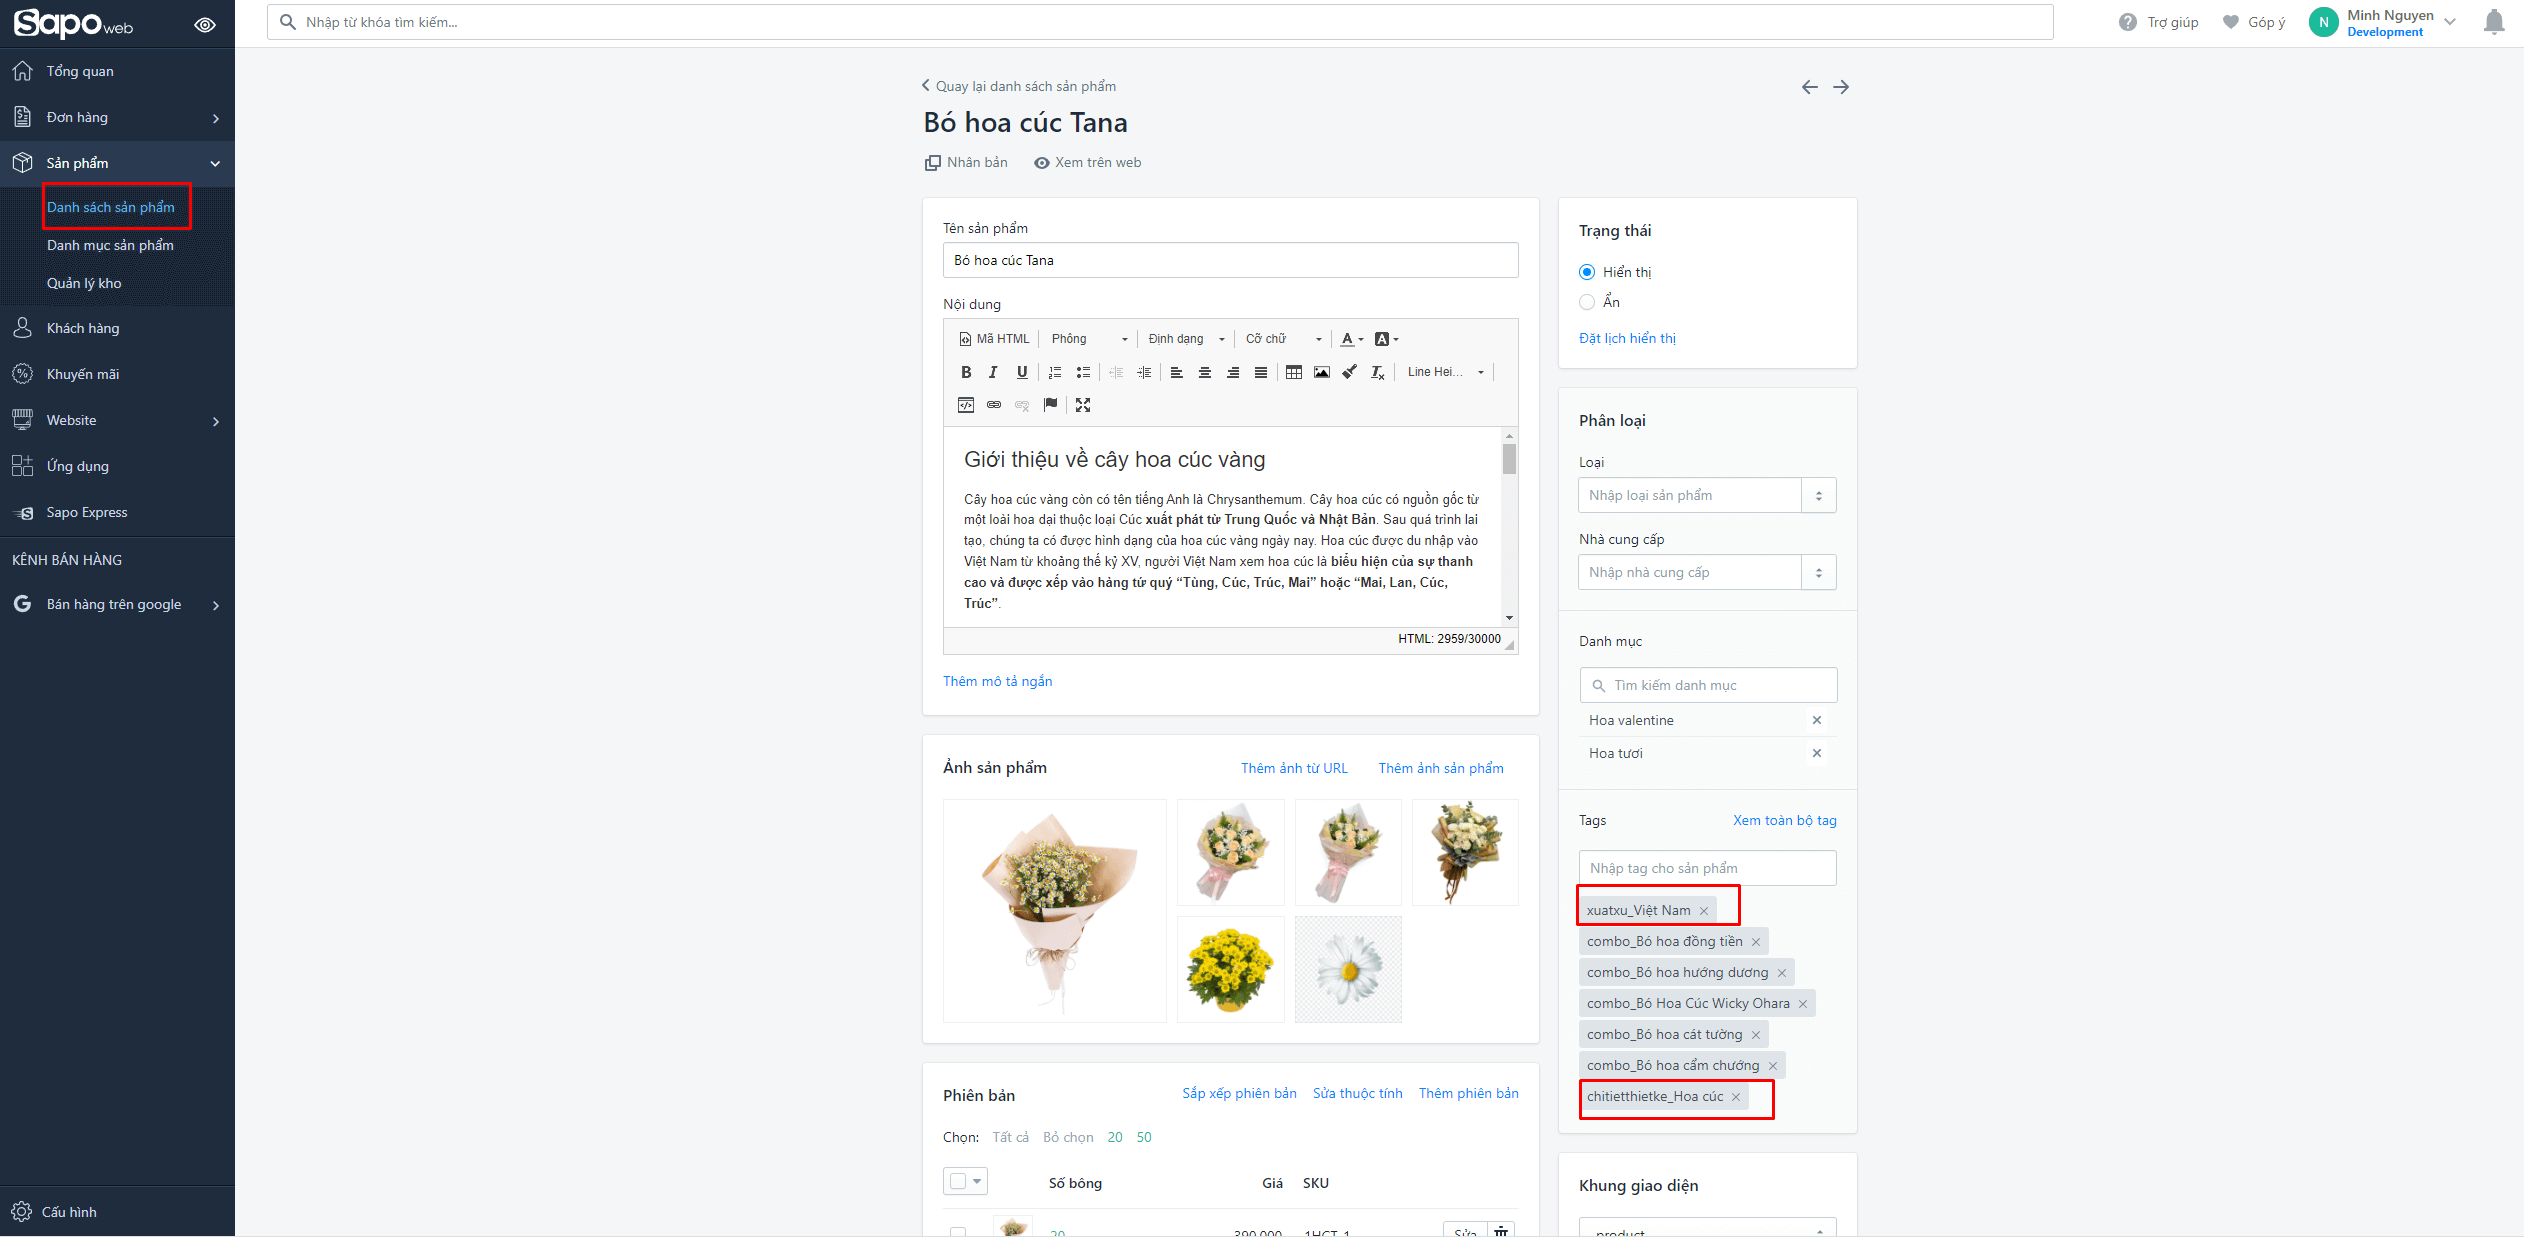The image size is (2524, 1237).
Task: Go back via Quay lại danh sách sản phẩm
Action: 1019,86
